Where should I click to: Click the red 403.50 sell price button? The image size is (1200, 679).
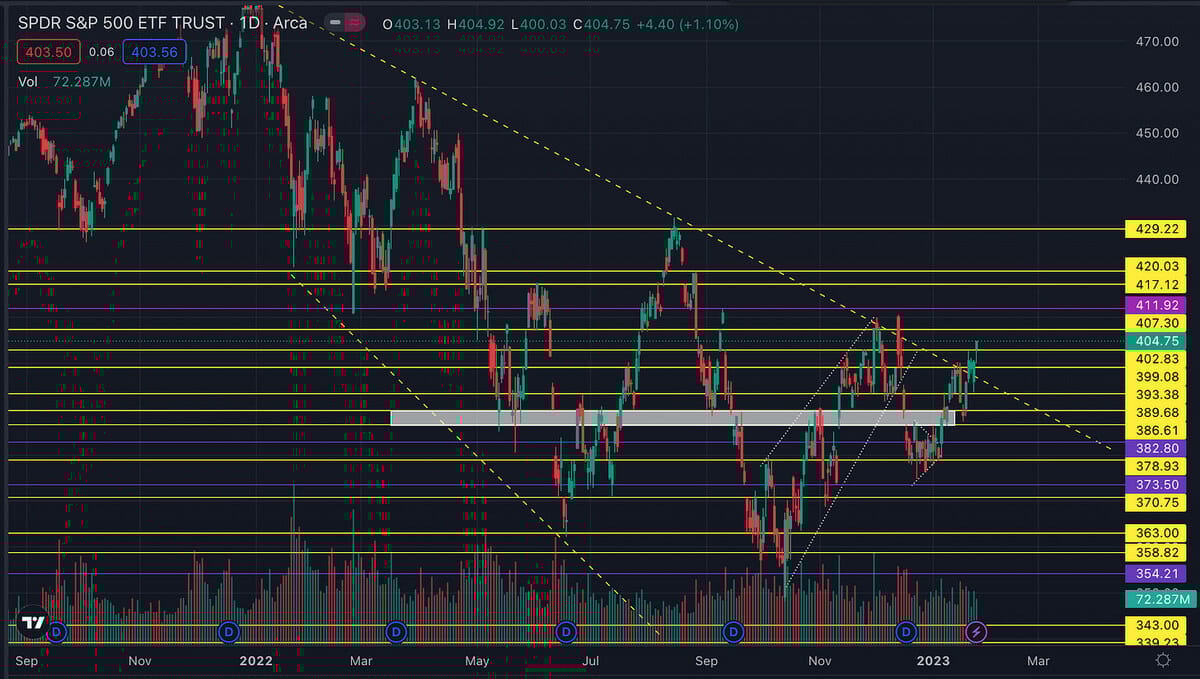pyautogui.click(x=47, y=52)
